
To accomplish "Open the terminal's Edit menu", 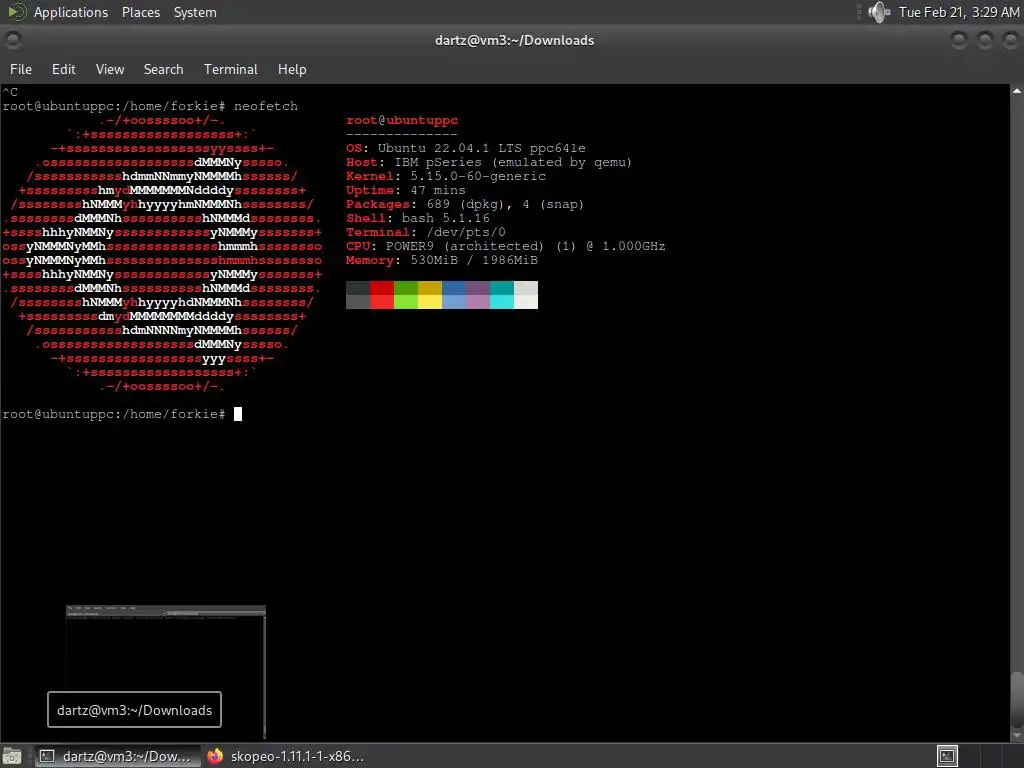I will 63,69.
